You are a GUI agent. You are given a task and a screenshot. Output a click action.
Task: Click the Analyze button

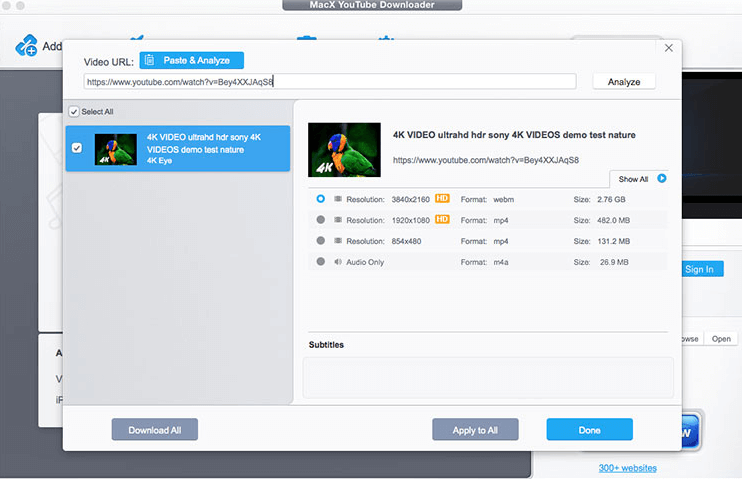624,81
